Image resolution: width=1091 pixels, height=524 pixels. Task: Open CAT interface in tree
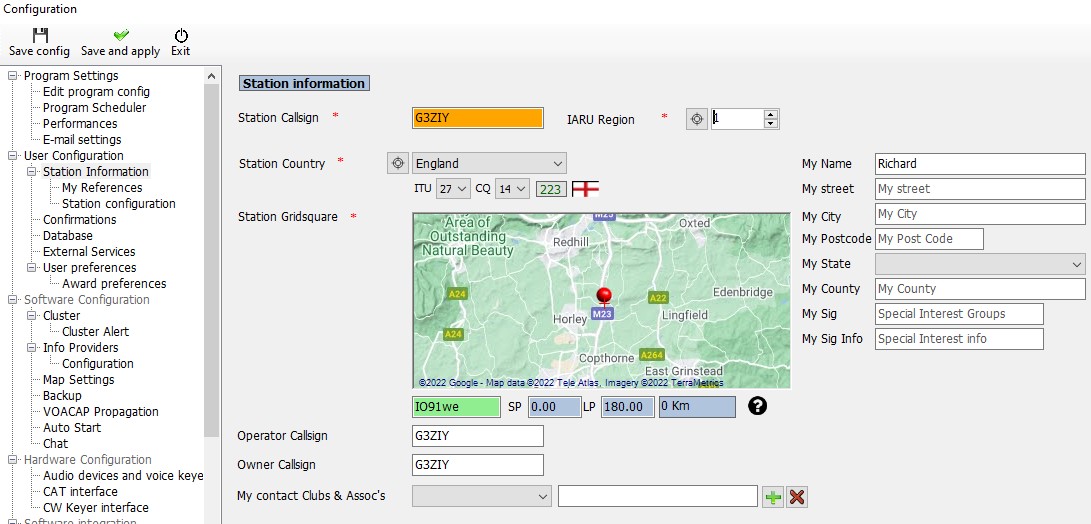[80, 491]
